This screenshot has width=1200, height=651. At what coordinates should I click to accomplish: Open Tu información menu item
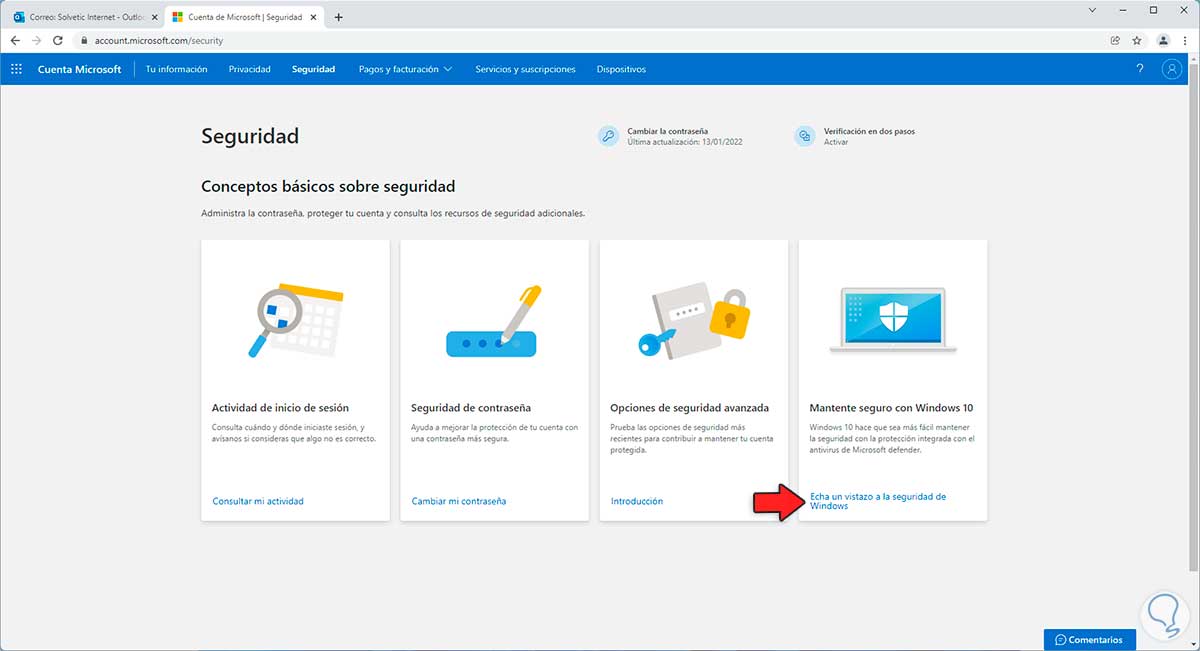point(176,69)
